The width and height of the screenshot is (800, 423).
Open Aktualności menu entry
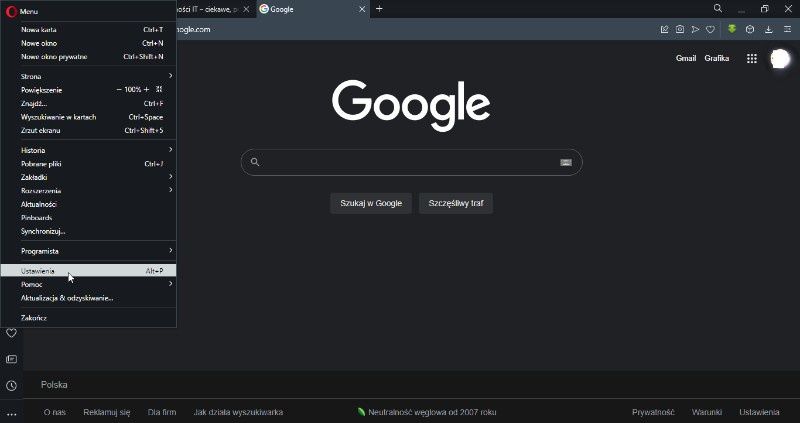(88, 204)
